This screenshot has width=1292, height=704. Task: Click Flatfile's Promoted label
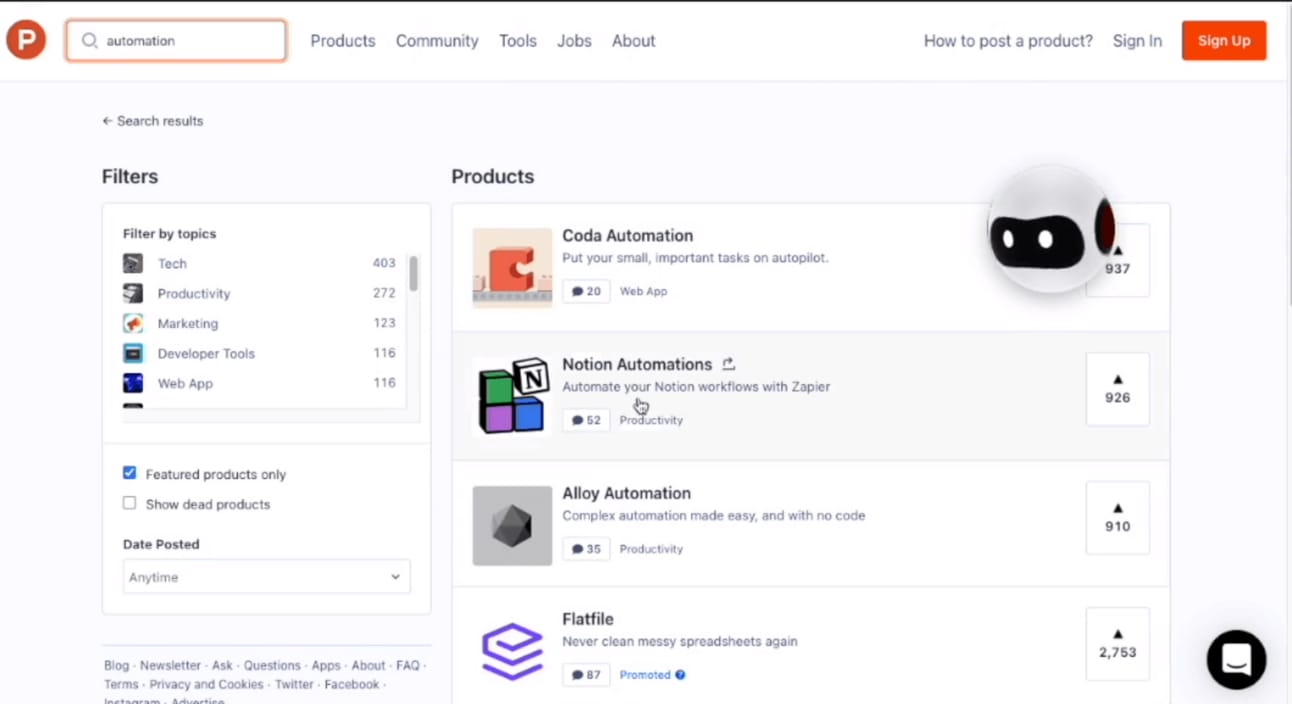click(645, 675)
